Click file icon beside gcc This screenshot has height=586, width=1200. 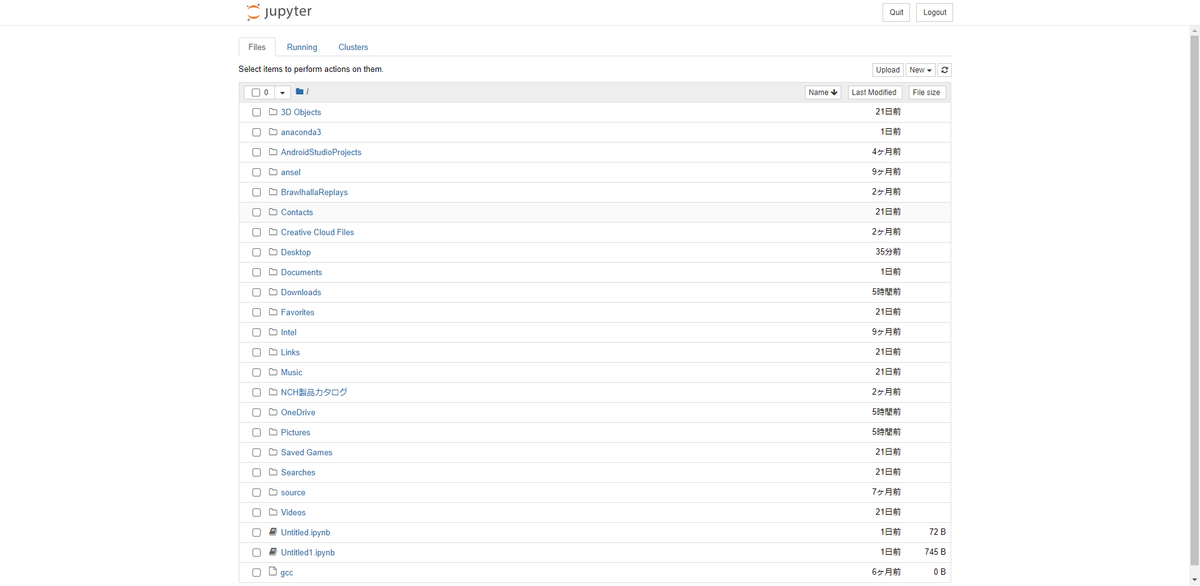[x=273, y=572]
